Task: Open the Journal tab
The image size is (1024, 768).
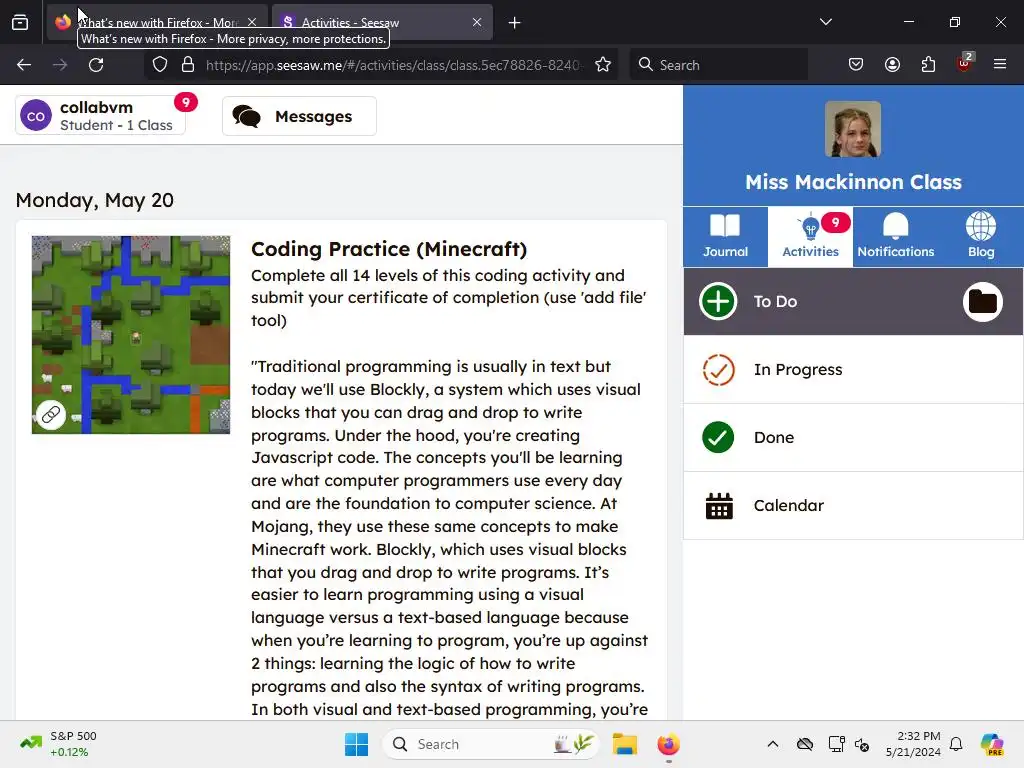Action: [725, 236]
